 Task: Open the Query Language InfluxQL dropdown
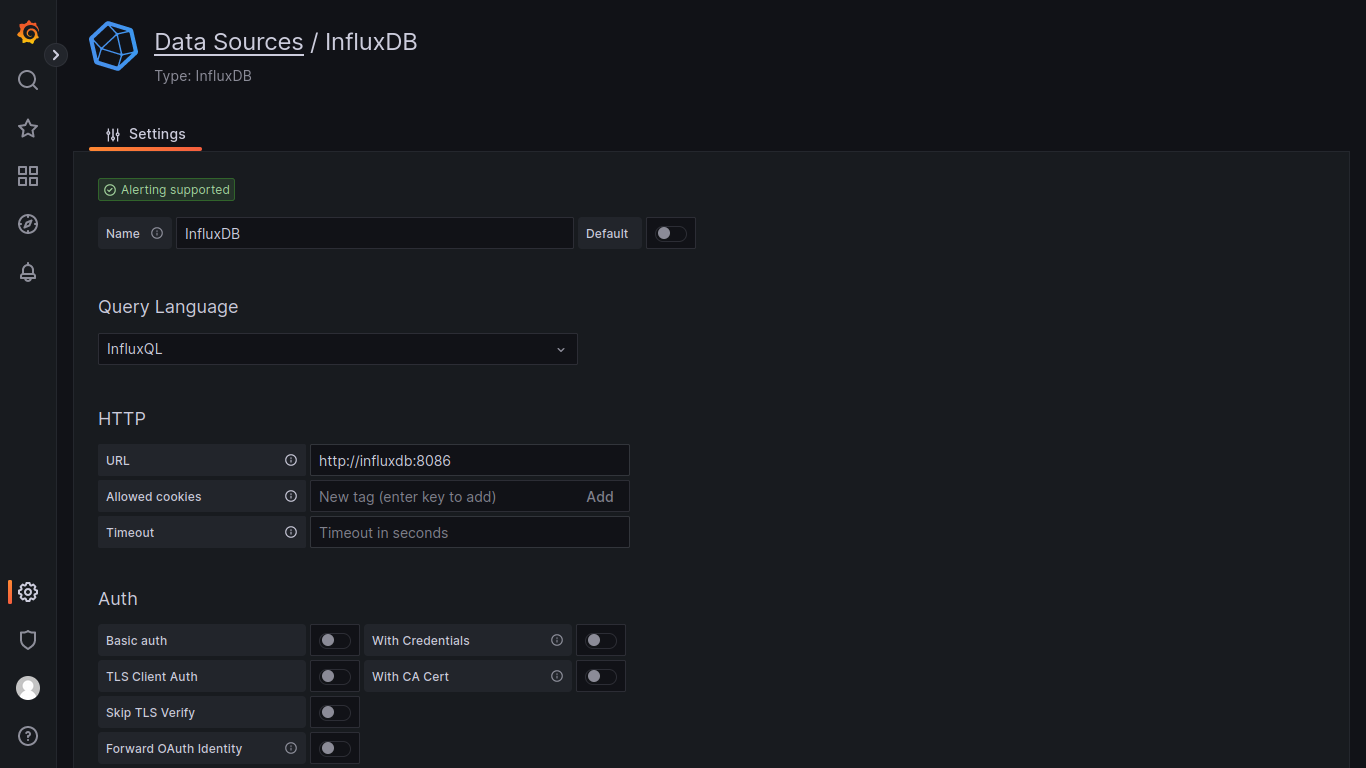[337, 349]
